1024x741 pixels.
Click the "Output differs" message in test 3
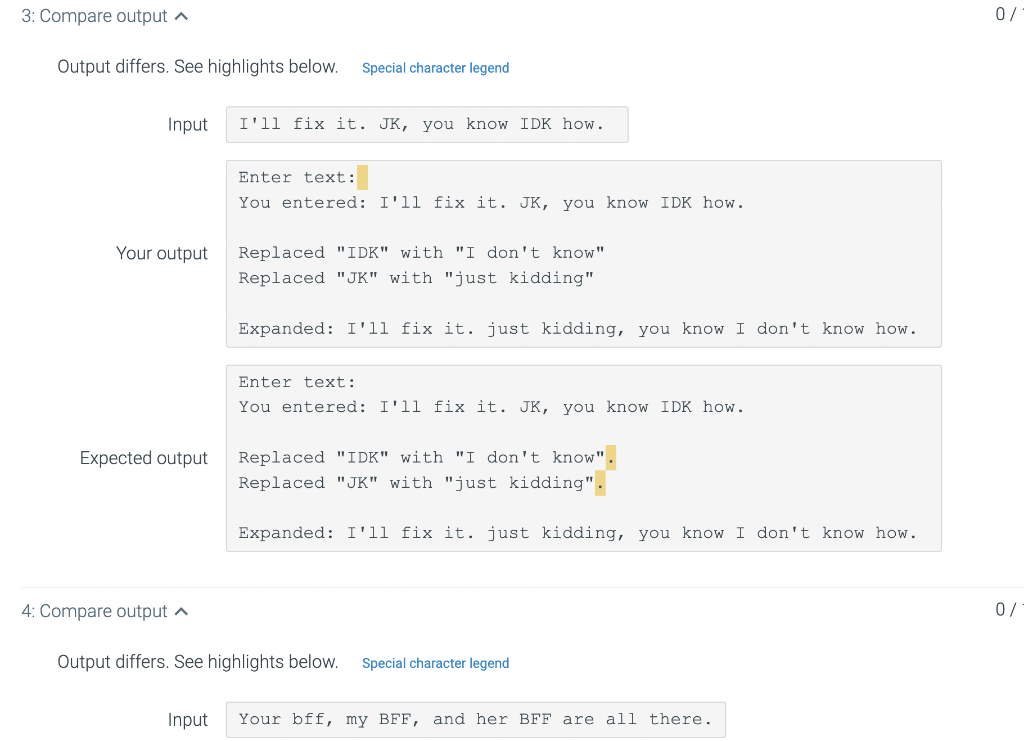(x=197, y=66)
